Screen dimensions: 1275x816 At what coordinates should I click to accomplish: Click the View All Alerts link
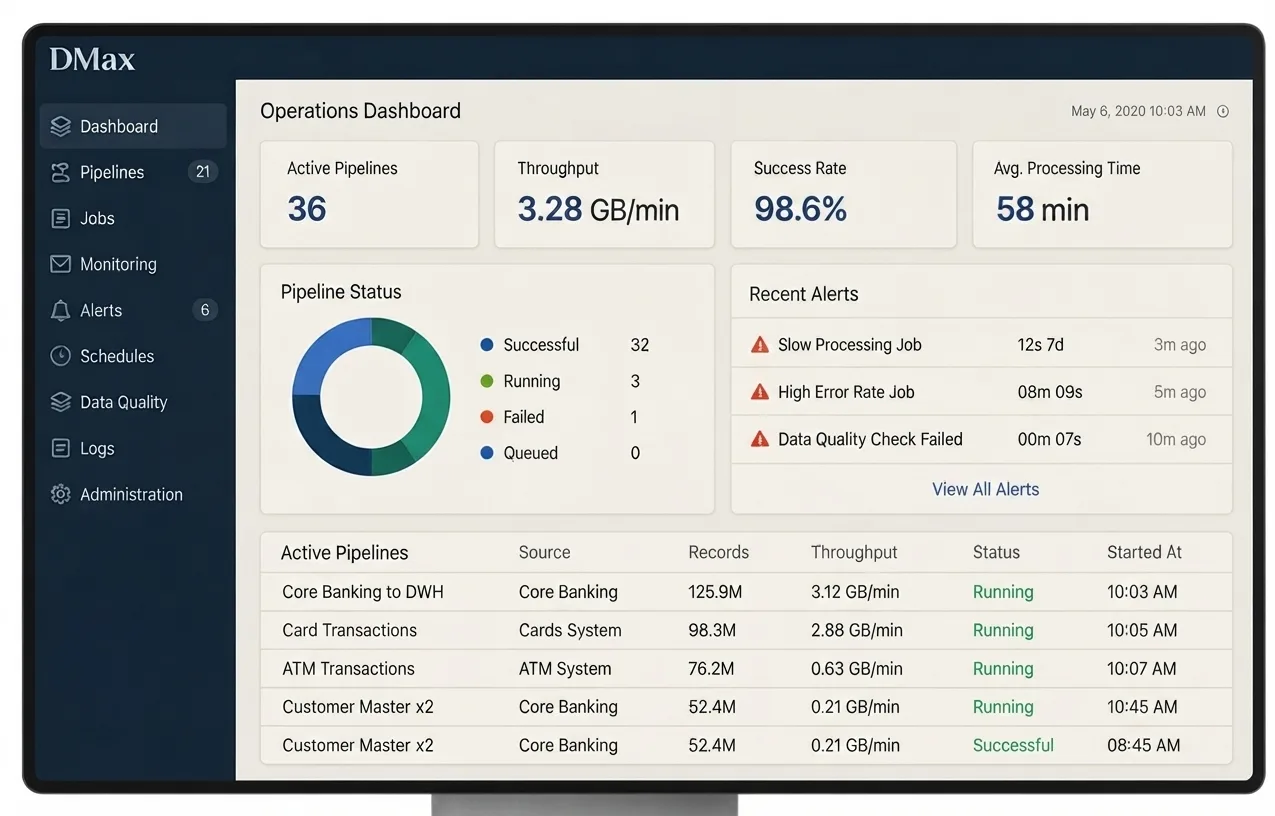[985, 489]
